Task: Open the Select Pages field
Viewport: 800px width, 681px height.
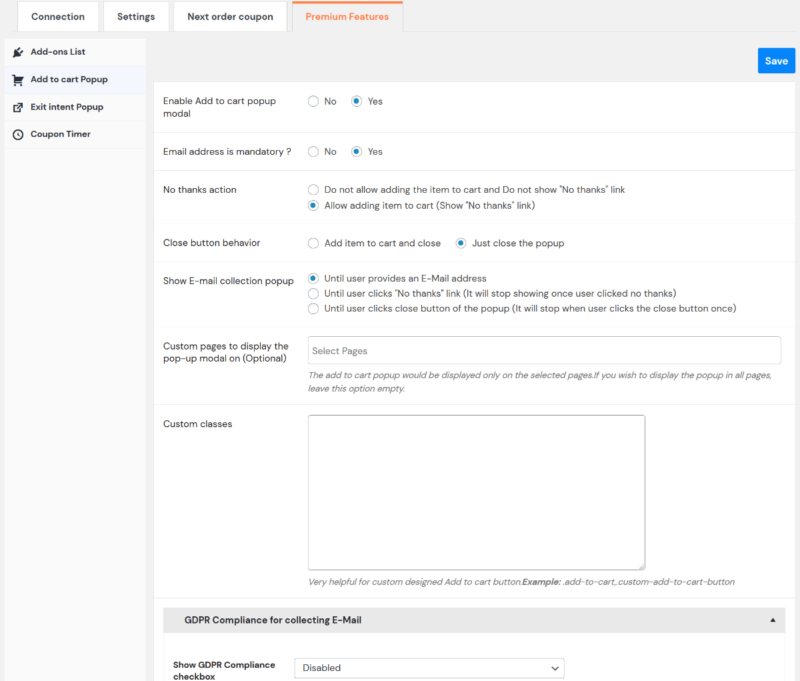Action: pos(544,350)
